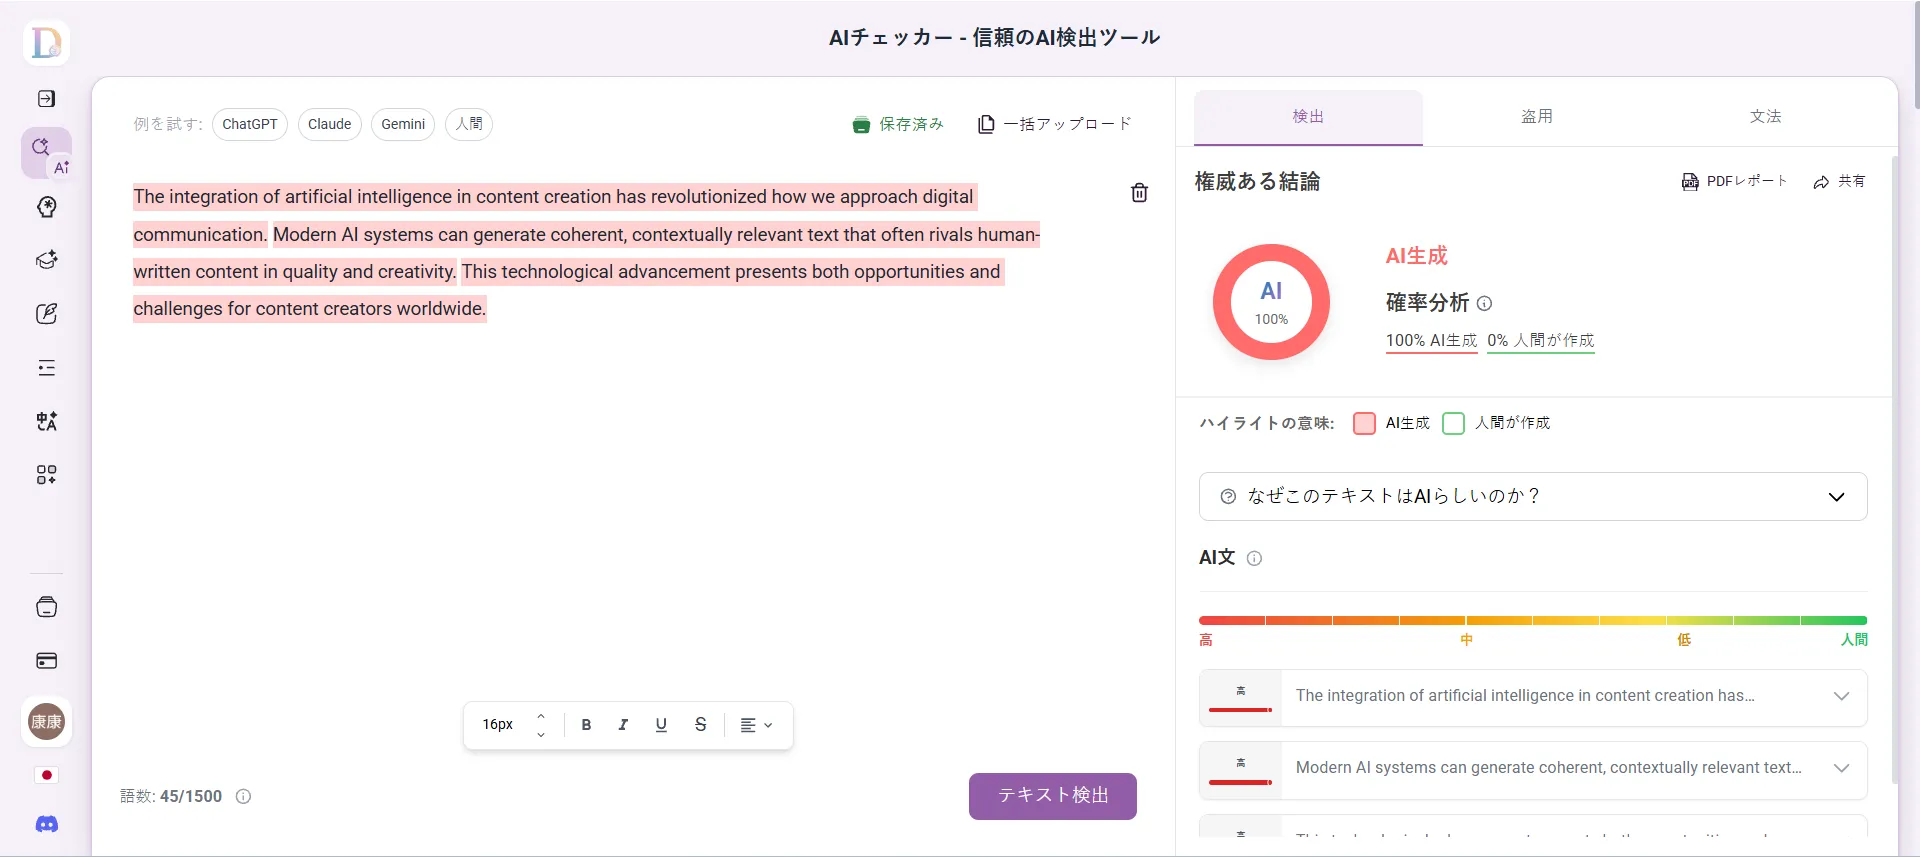The height and width of the screenshot is (857, 1920).
Task: Click the AI likelihood gradient scale bar
Action: click(1533, 621)
